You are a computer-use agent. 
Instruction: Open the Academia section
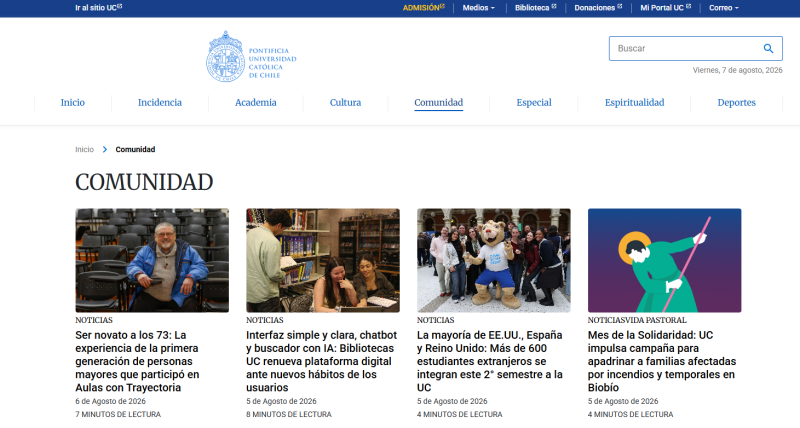point(256,103)
